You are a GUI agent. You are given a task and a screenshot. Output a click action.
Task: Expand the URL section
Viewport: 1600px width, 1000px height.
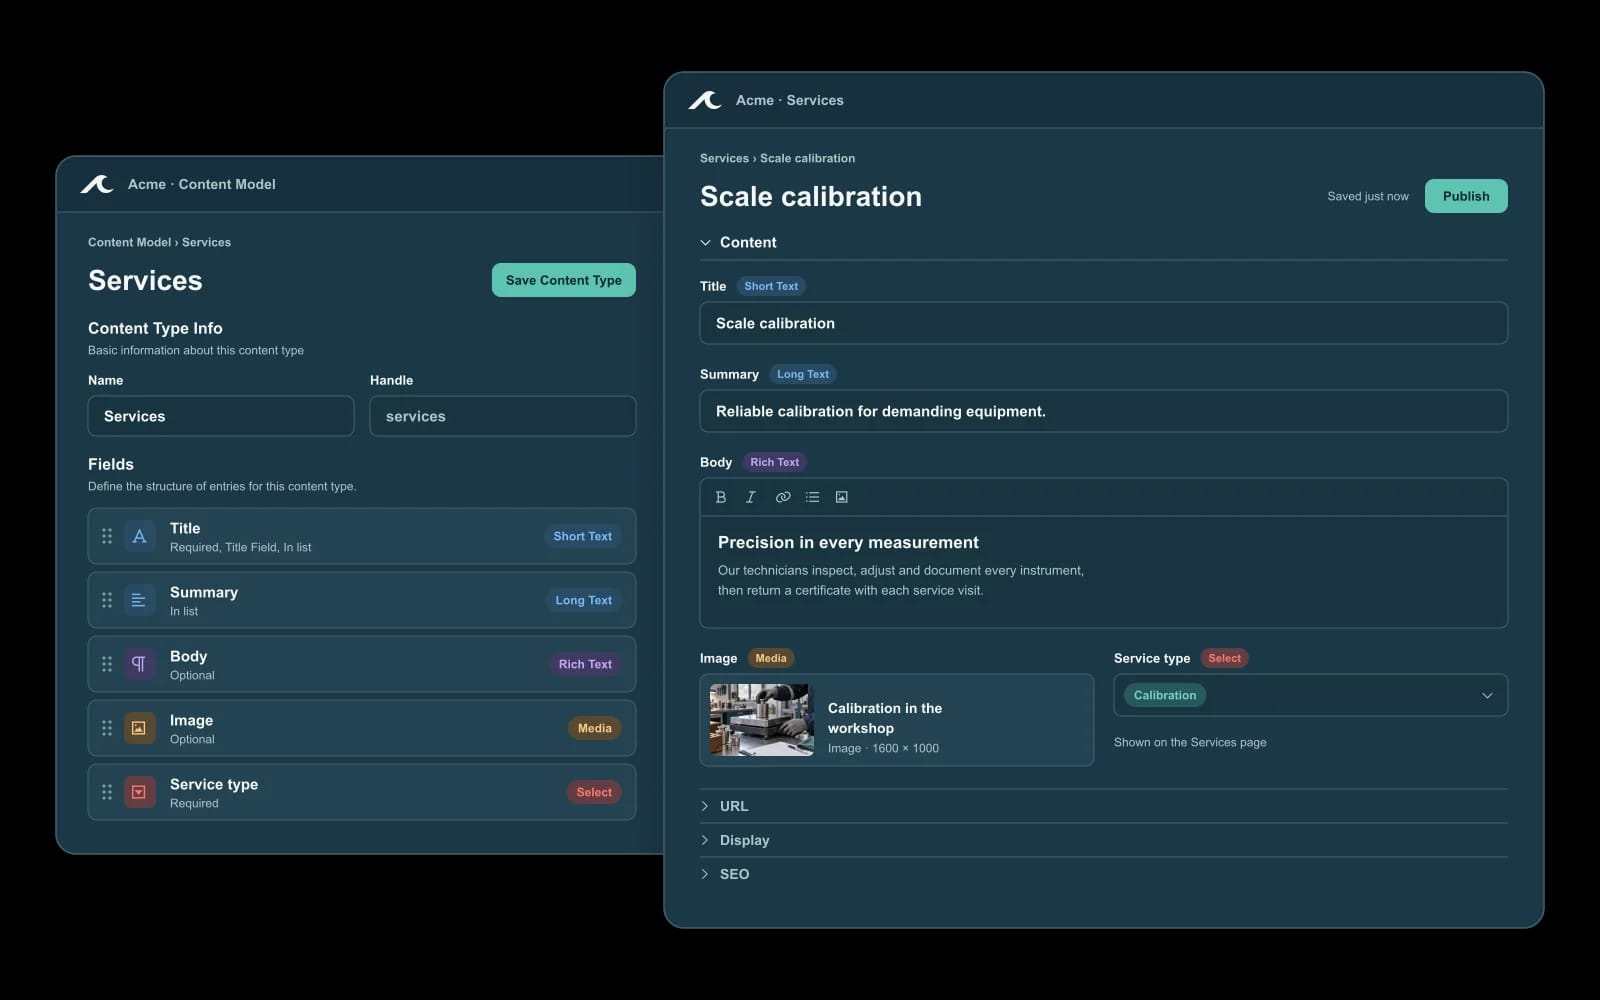pos(706,806)
